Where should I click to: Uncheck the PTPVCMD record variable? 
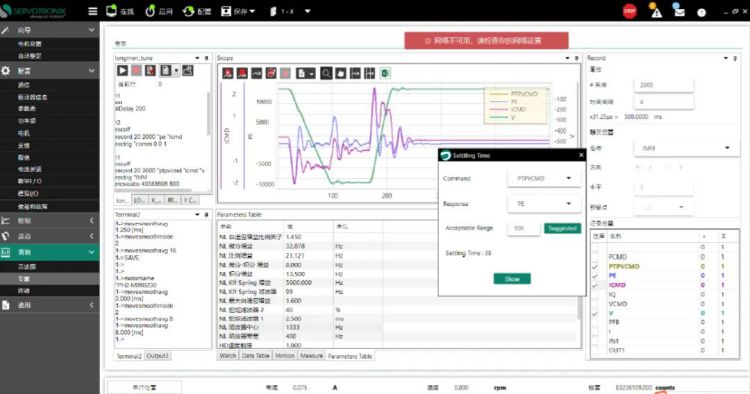point(595,267)
